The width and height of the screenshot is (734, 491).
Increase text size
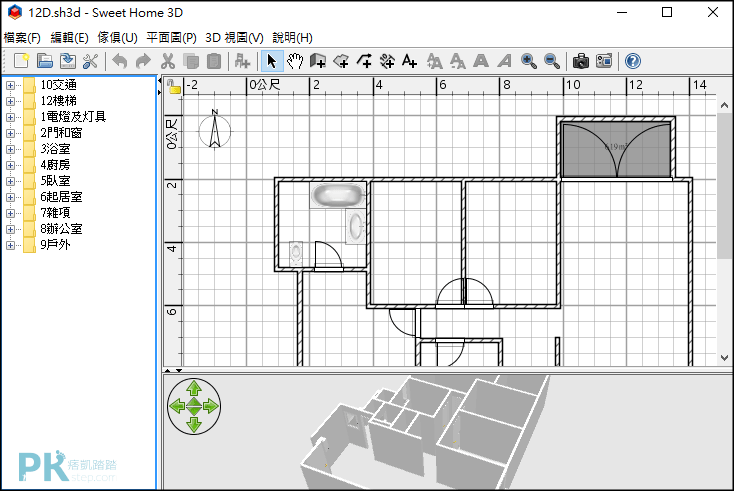(434, 61)
